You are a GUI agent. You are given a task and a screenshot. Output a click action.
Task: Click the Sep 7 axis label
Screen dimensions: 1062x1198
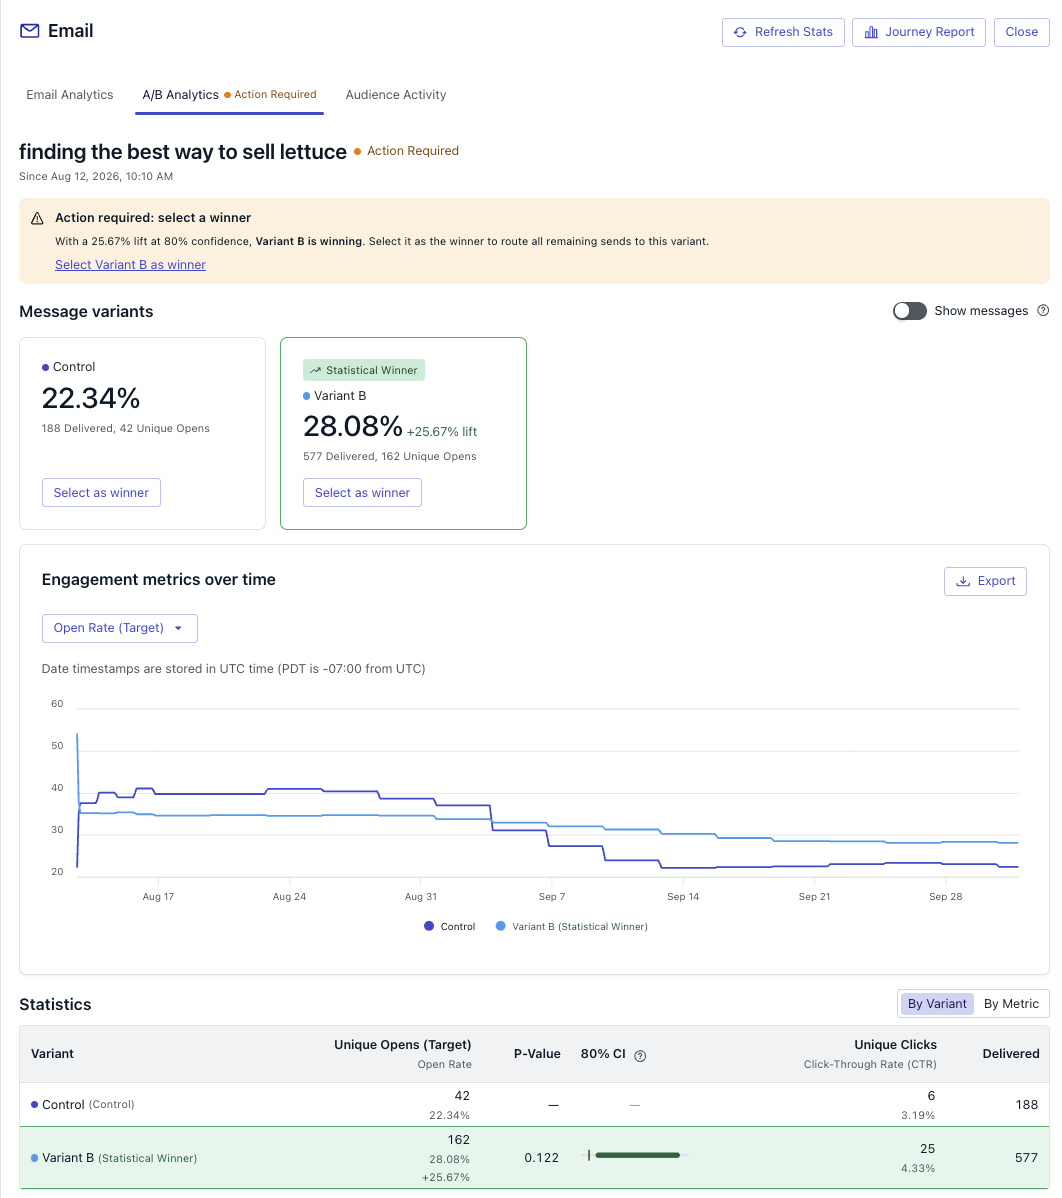pyautogui.click(x=552, y=897)
